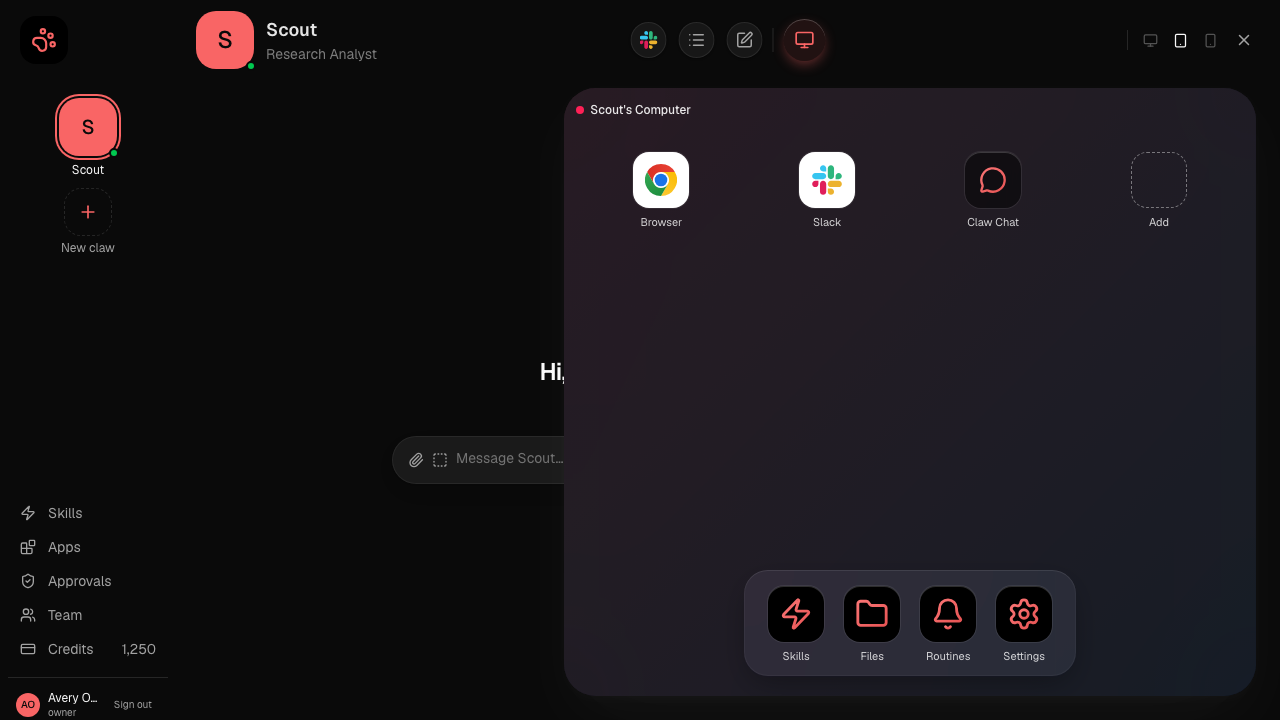The width and height of the screenshot is (1280, 720).
Task: Open Files from the dock
Action: 872,614
